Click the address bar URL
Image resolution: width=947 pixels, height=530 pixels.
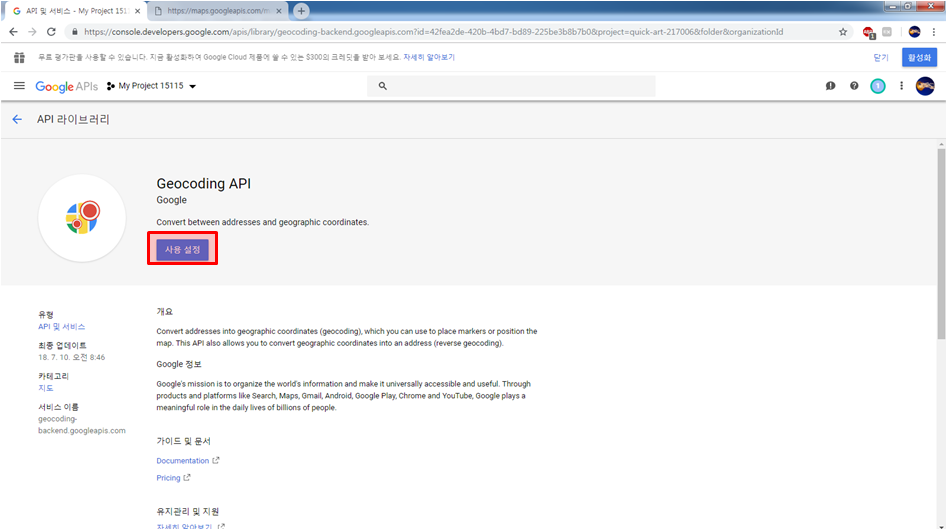click(433, 32)
